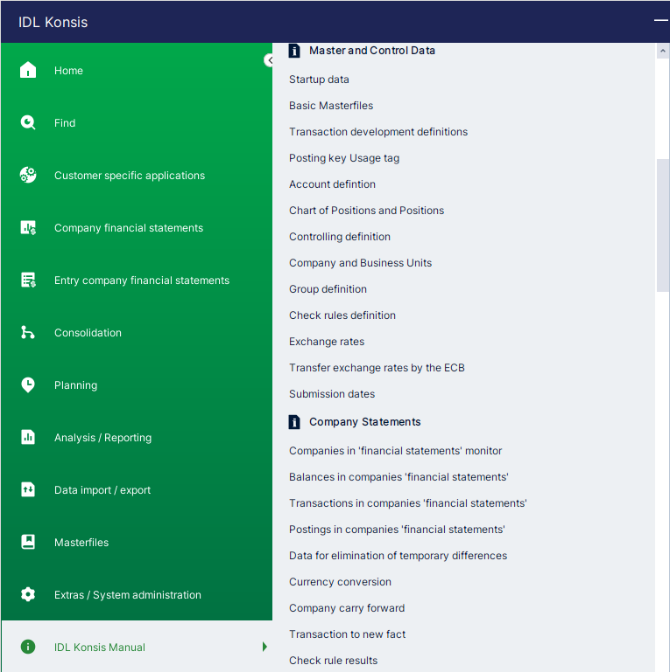Open Company and Business Units topic
670x672 pixels.
point(360,263)
